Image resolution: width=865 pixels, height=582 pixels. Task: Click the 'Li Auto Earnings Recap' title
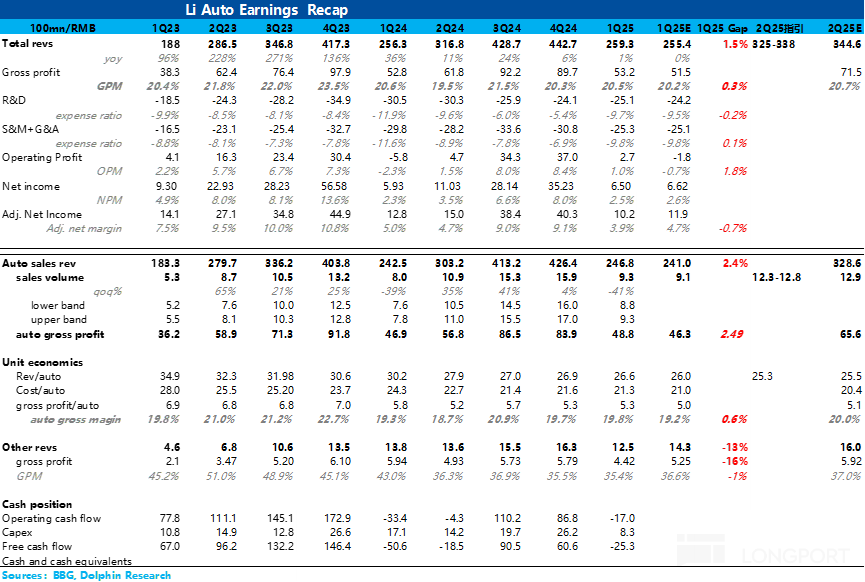coord(266,10)
